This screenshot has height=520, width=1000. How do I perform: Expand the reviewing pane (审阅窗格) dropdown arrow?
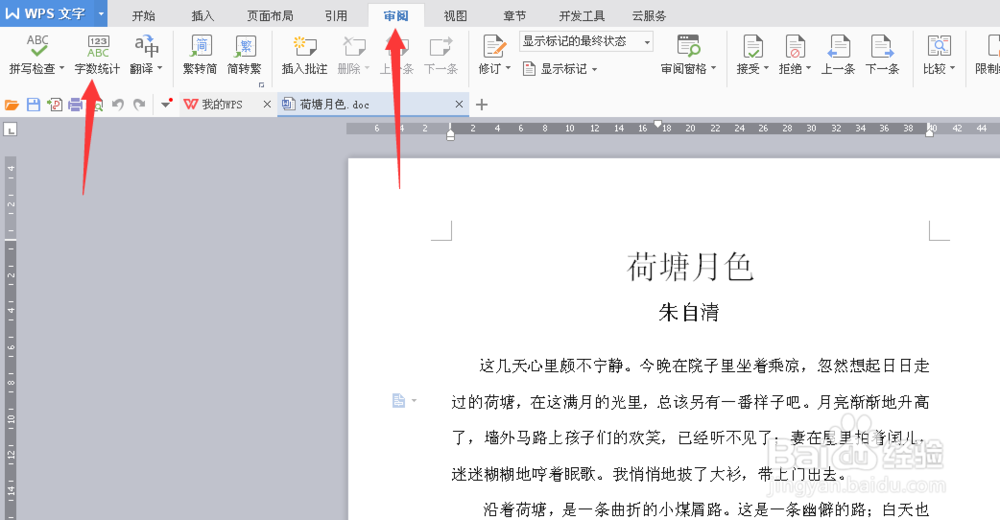713,68
